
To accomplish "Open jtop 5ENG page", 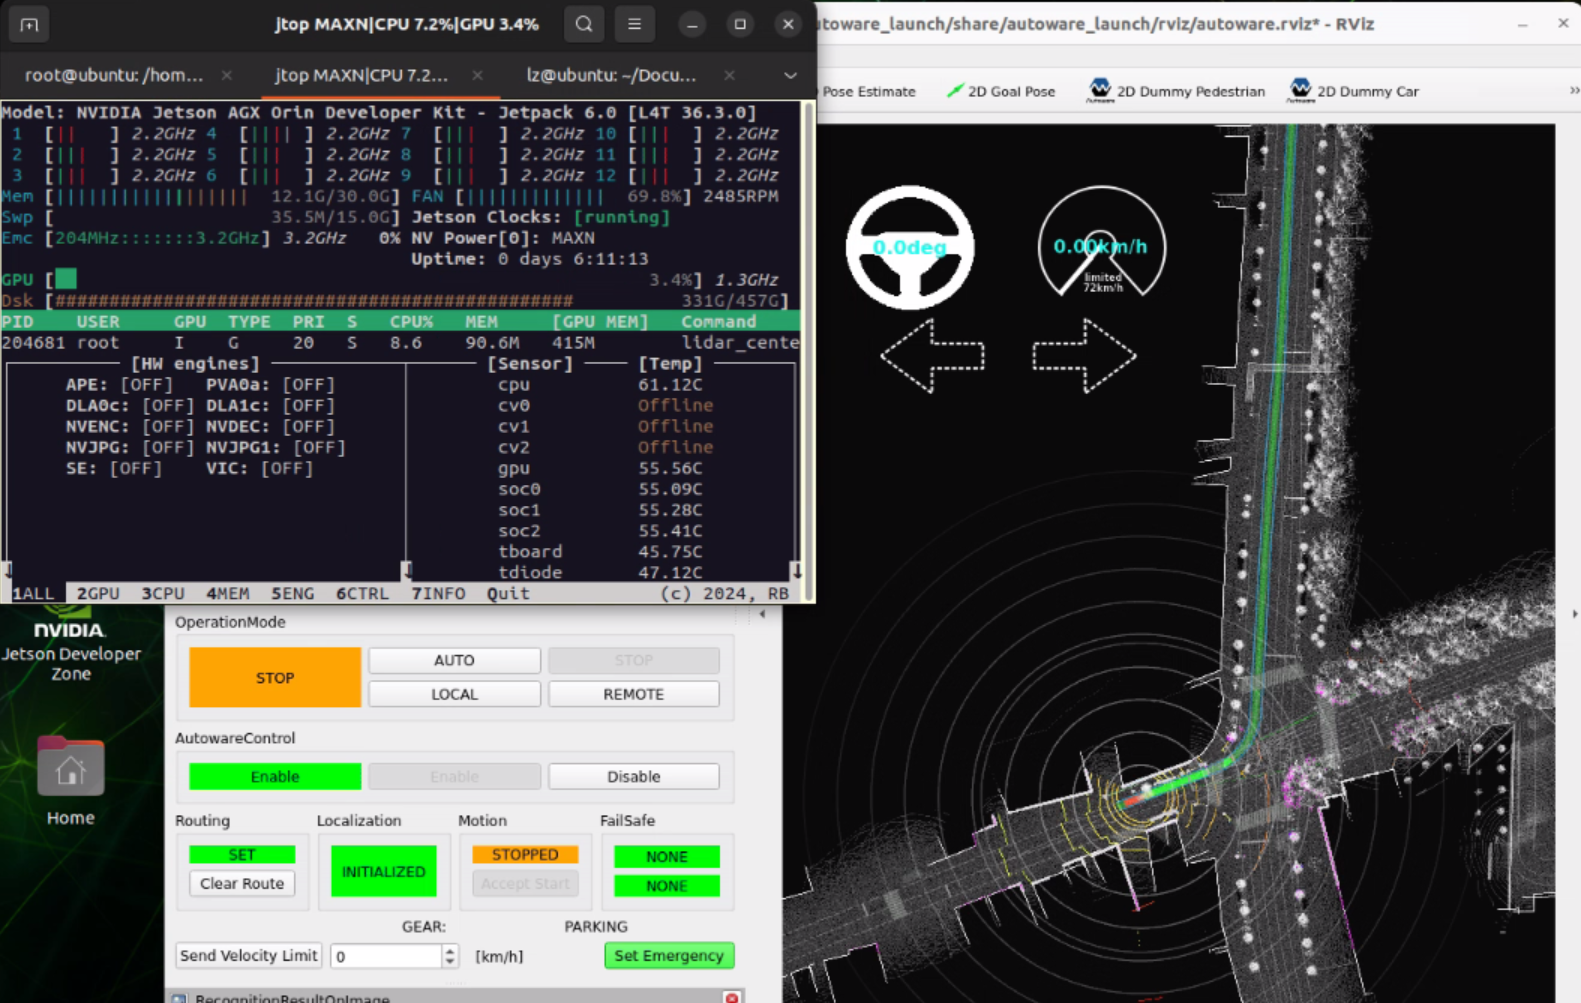I will (x=293, y=593).
